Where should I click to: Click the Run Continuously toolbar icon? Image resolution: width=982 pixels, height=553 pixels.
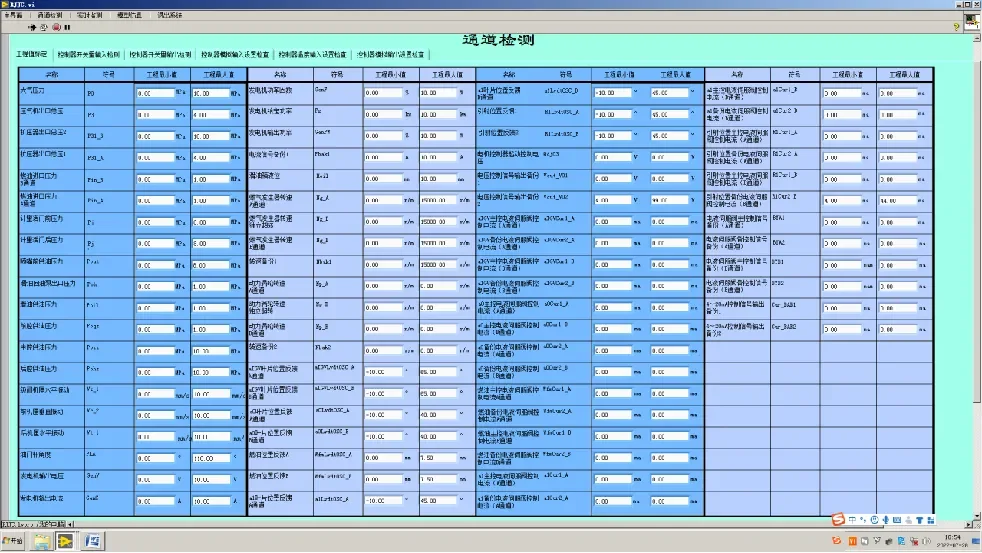(x=44, y=27)
